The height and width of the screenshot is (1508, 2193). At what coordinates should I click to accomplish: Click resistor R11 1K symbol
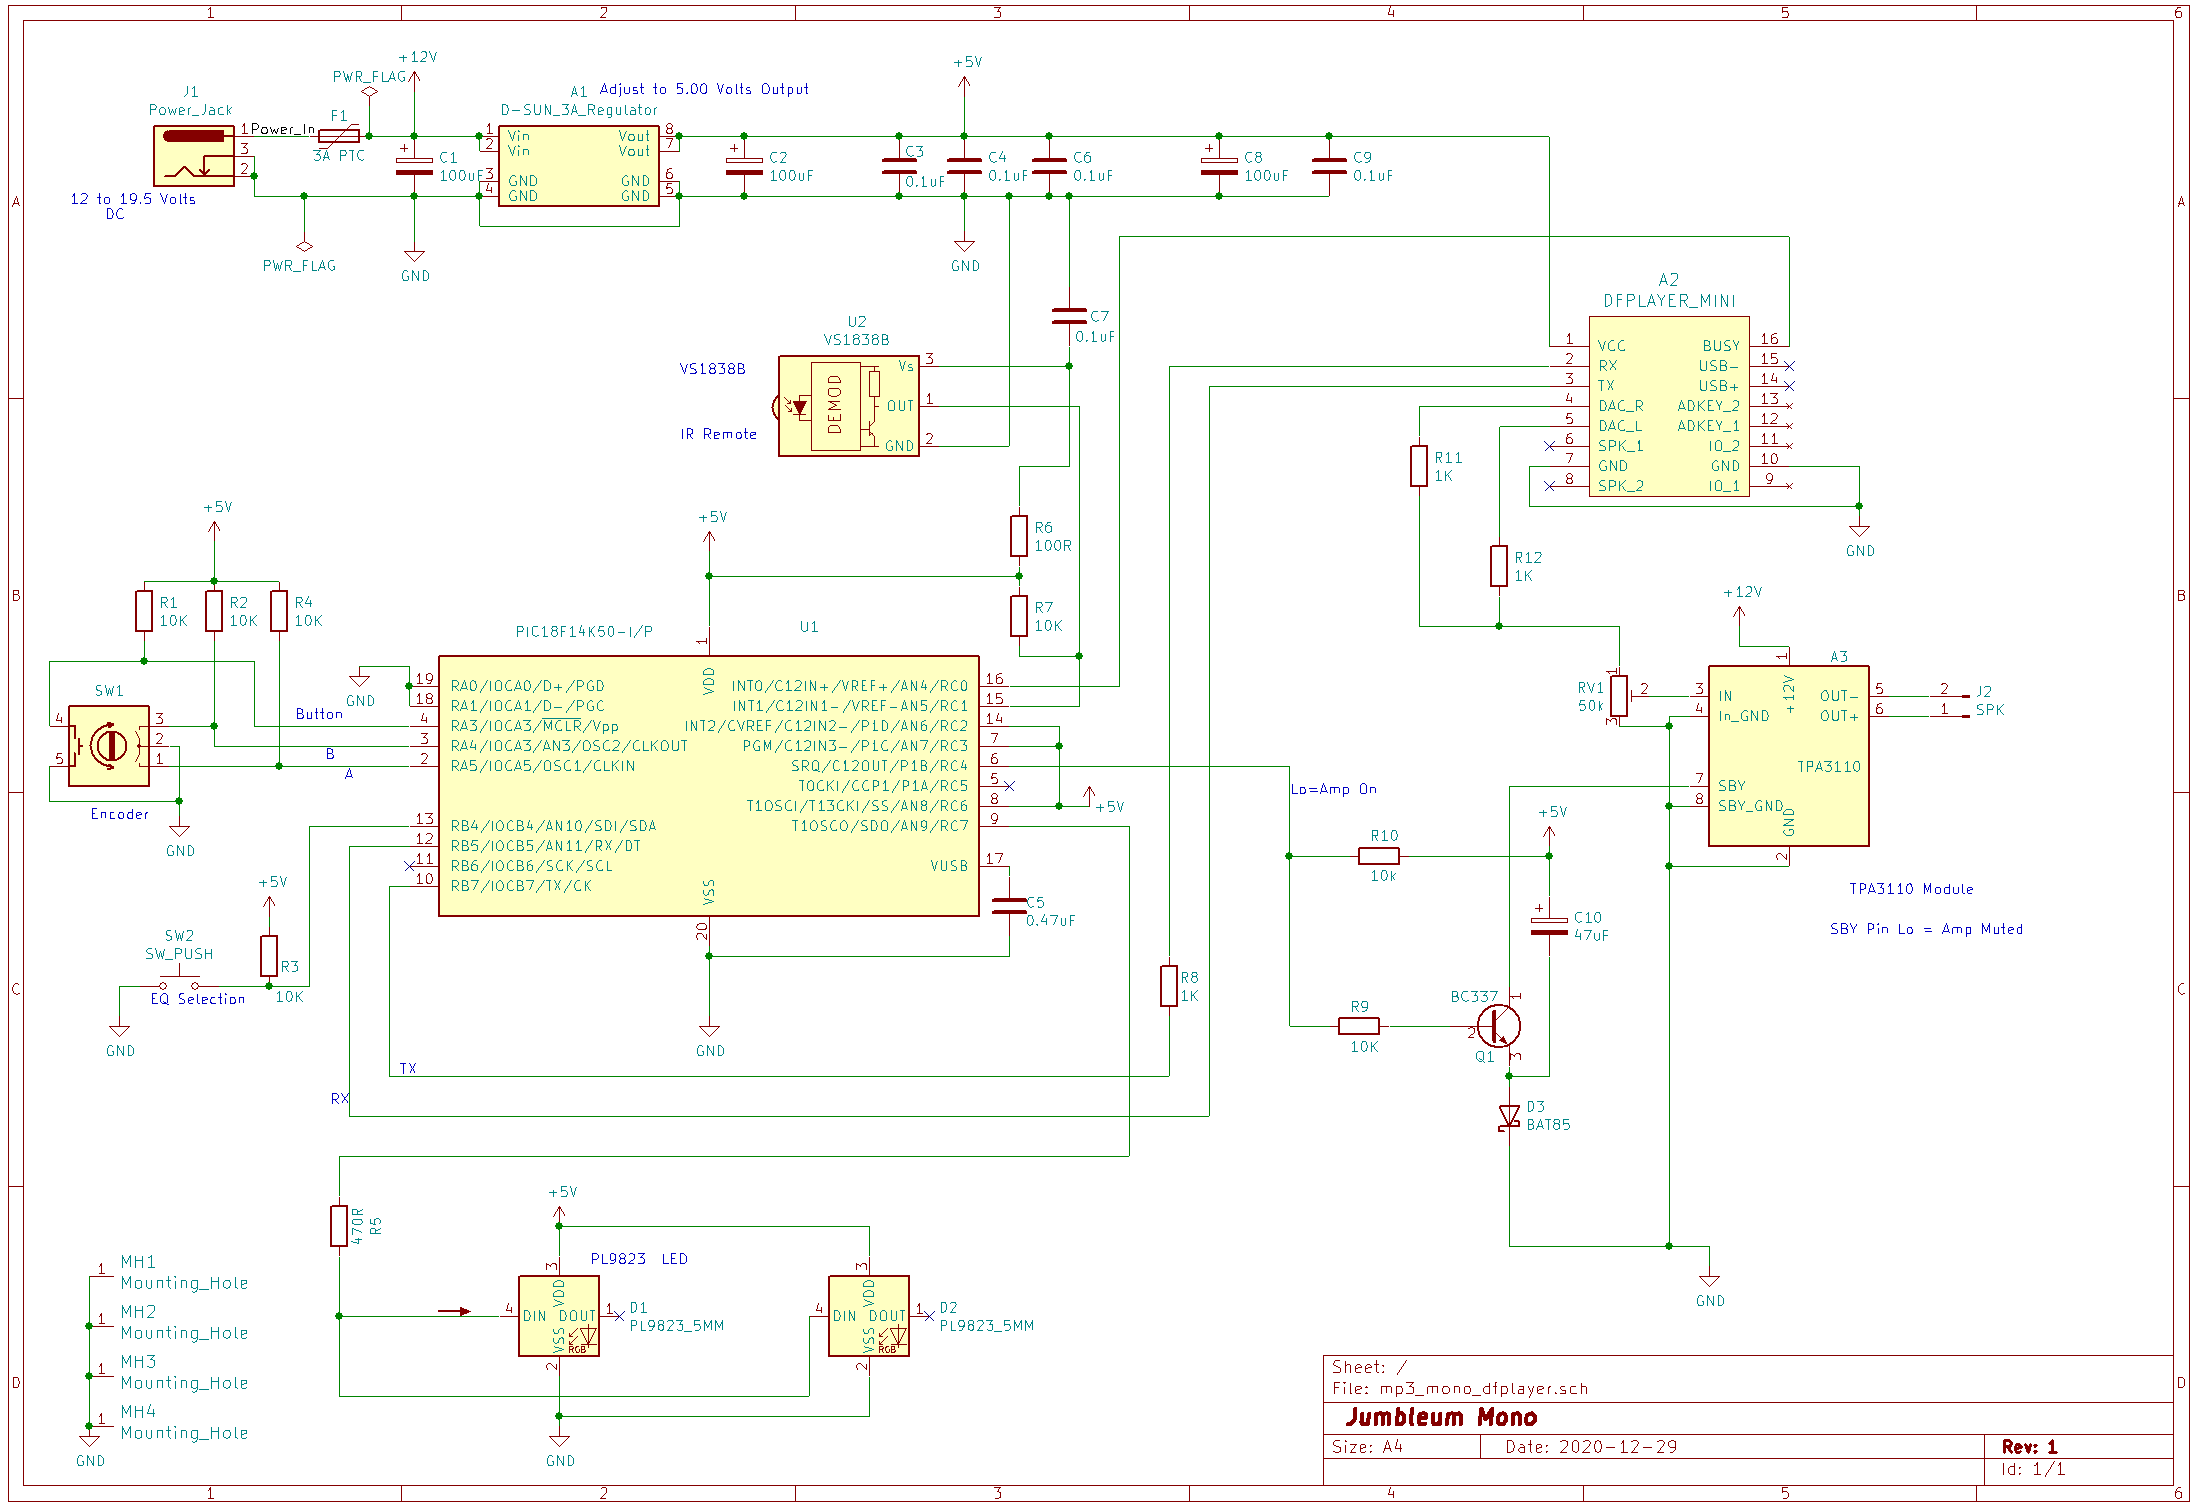tap(1419, 466)
